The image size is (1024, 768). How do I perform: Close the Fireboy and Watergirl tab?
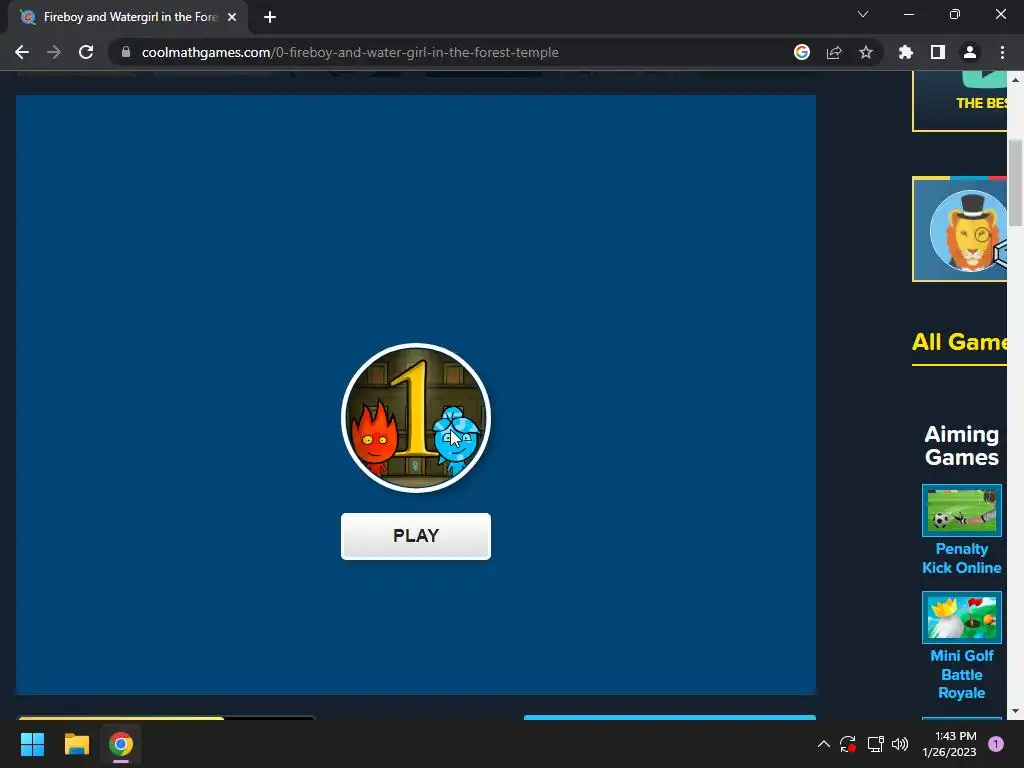[232, 17]
